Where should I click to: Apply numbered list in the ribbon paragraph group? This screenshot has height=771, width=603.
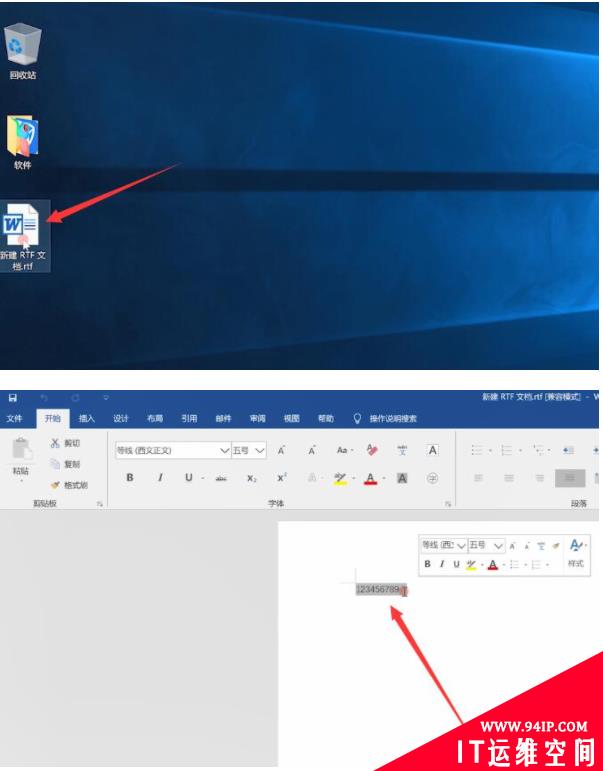pyautogui.click(x=507, y=450)
